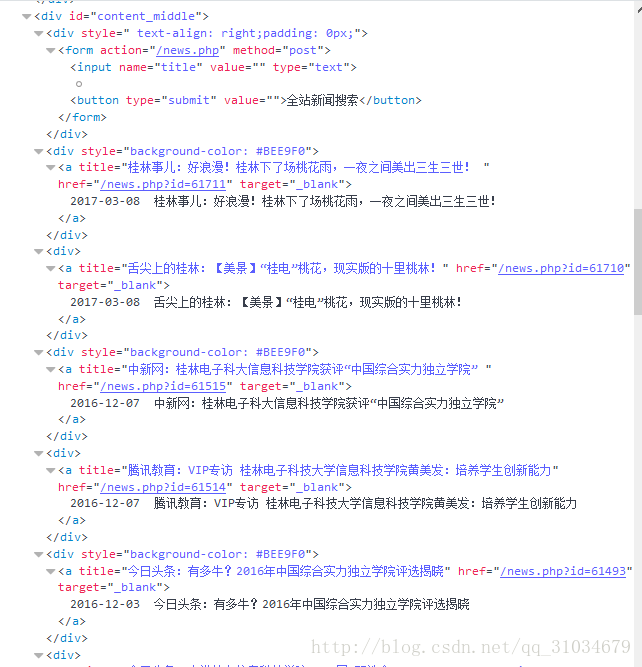Open the /news.php form action link
The image size is (642, 667).
click(x=188, y=50)
